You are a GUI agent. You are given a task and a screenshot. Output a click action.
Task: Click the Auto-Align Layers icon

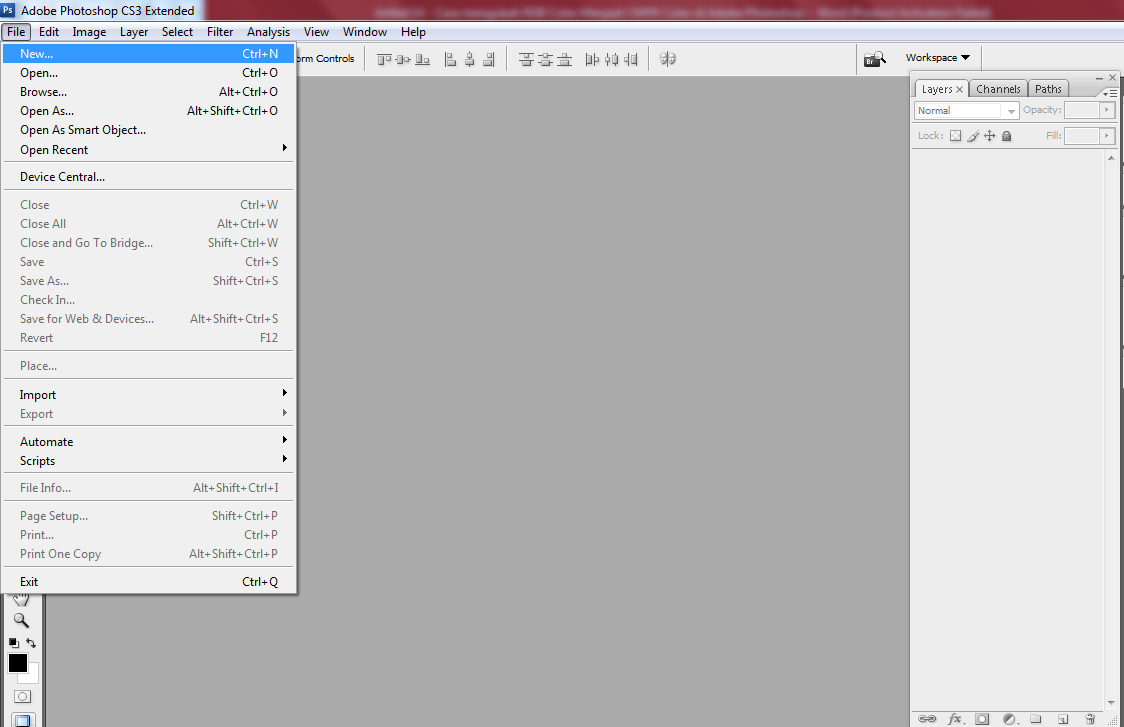coord(667,59)
